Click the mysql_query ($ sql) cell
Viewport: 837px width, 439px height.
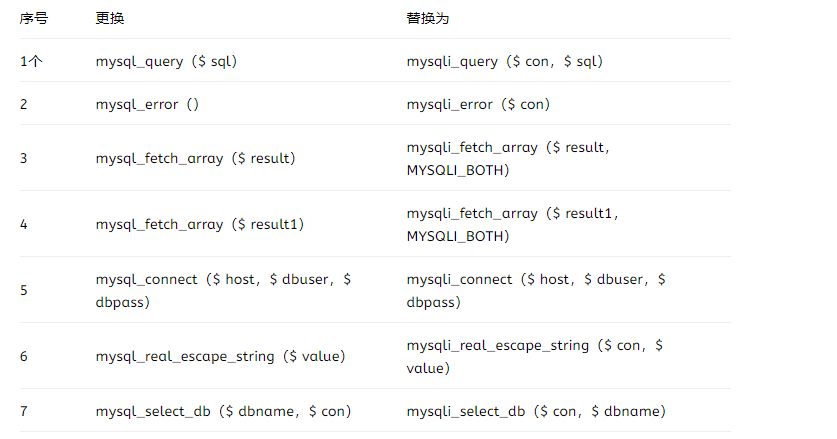coord(166,61)
